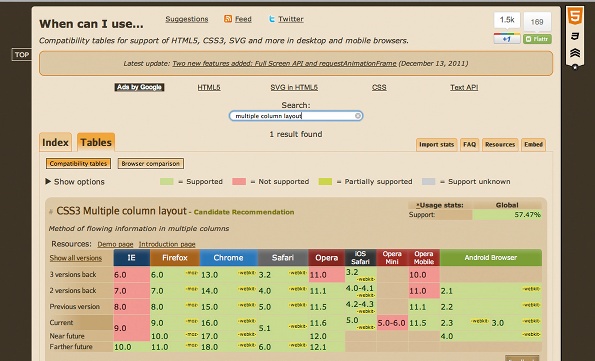Select the Compatibility tables view

[78, 164]
